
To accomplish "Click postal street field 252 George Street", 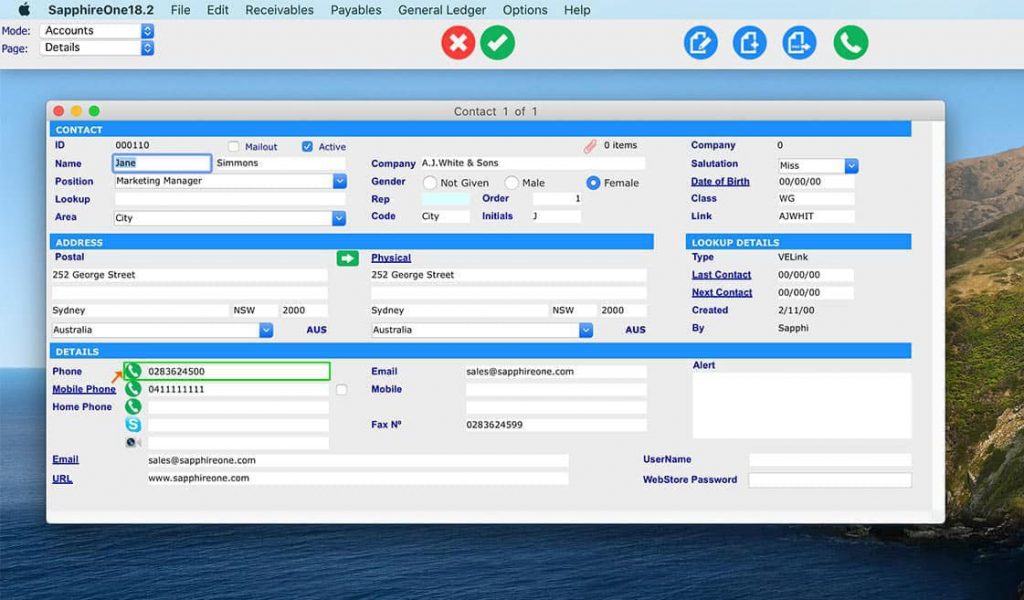I will pyautogui.click(x=190, y=275).
